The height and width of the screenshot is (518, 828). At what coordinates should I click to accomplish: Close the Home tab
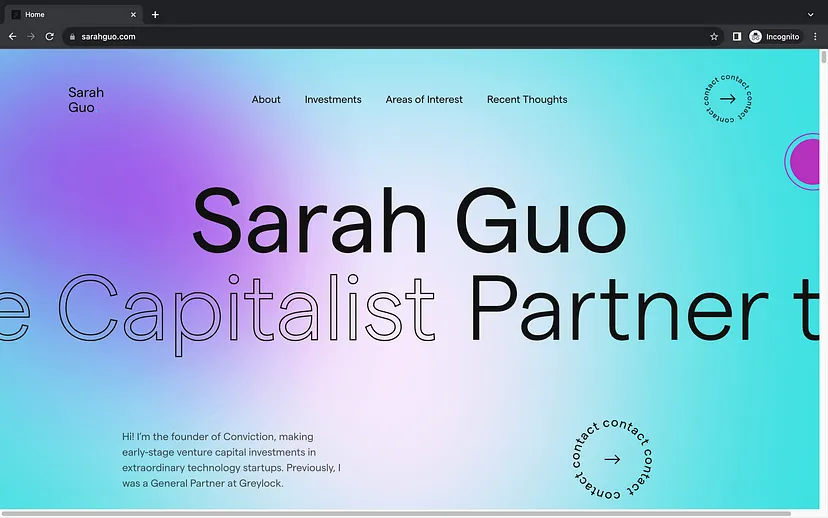point(136,14)
